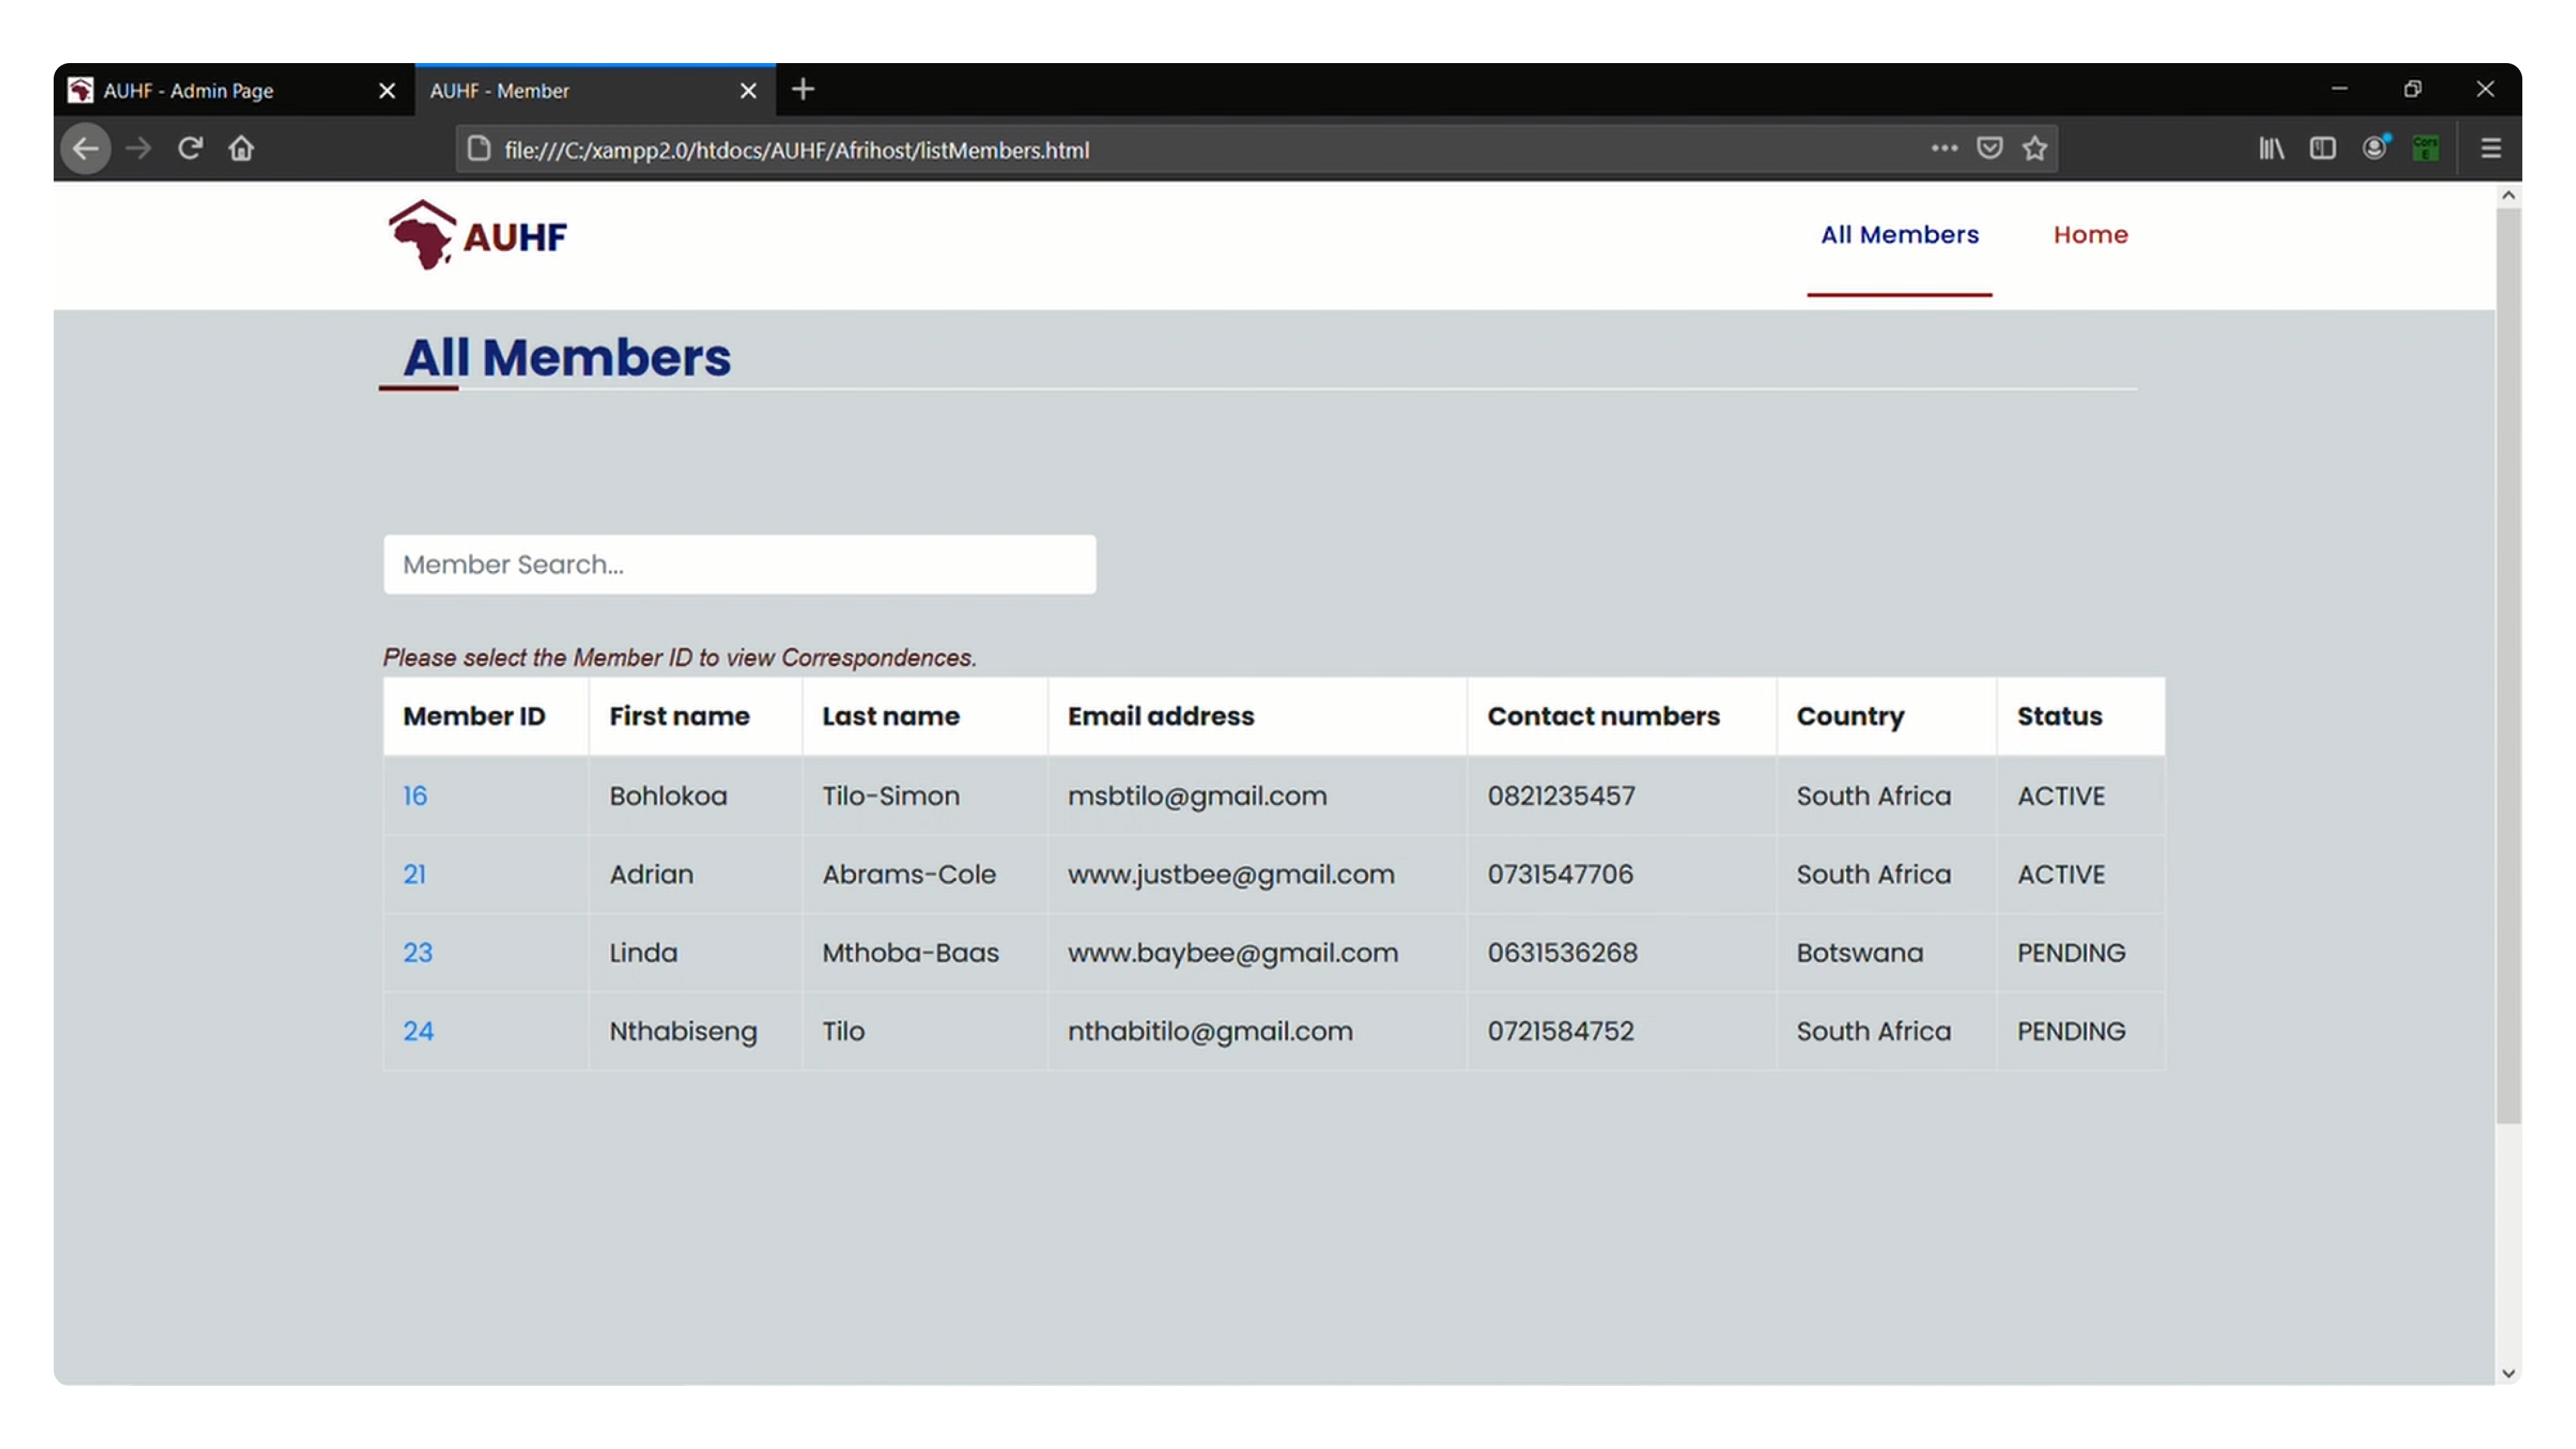2576x1449 pixels.
Task: Go back with the browser back arrow
Action: 86,149
